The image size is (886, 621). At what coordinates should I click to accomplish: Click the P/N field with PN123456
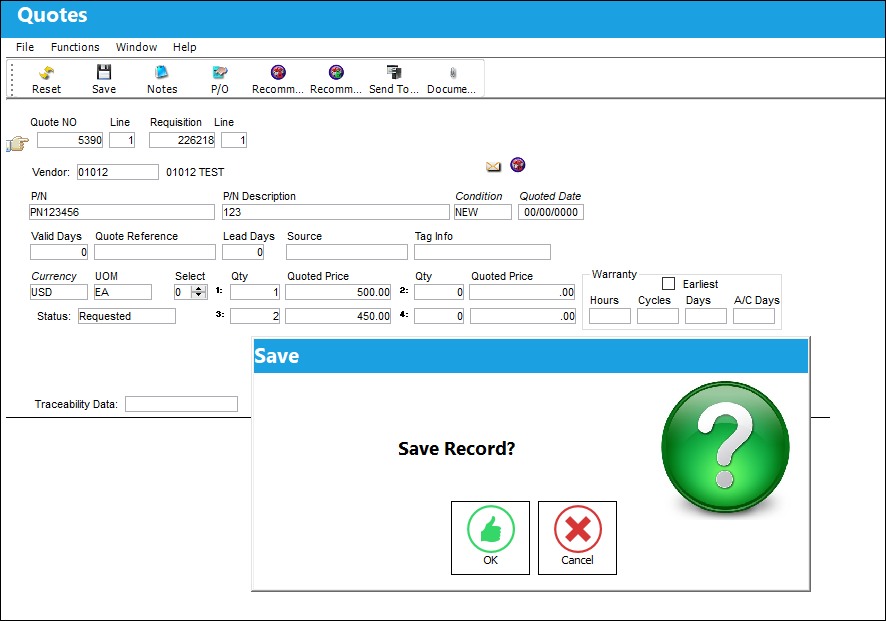[122, 212]
